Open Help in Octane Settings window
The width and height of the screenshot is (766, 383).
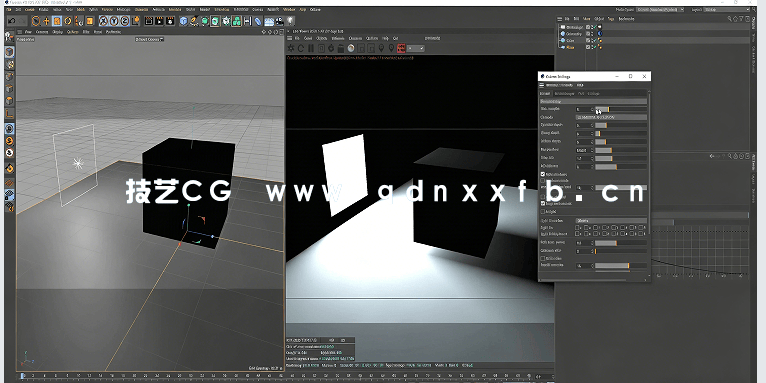580,85
